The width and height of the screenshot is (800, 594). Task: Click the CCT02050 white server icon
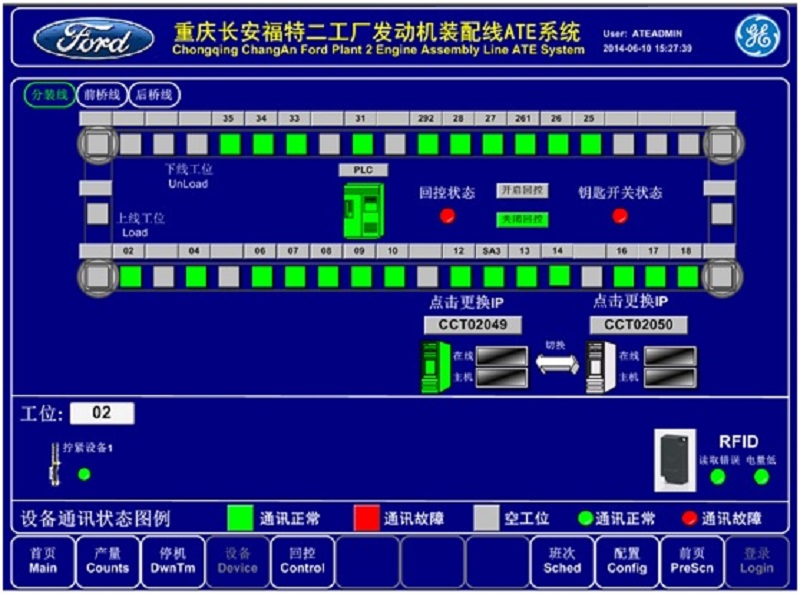tap(600, 367)
